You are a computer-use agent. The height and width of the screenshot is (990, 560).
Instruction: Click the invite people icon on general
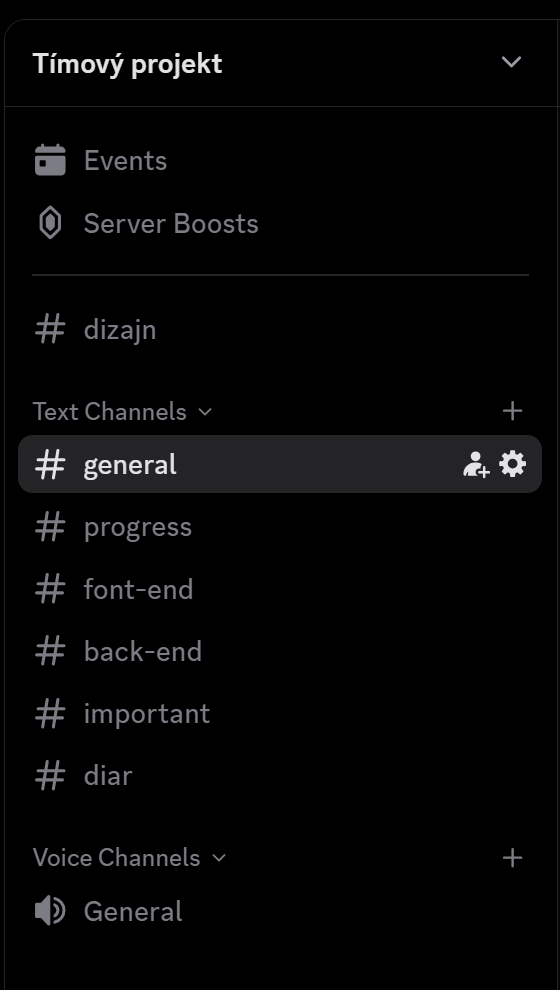[x=476, y=464]
